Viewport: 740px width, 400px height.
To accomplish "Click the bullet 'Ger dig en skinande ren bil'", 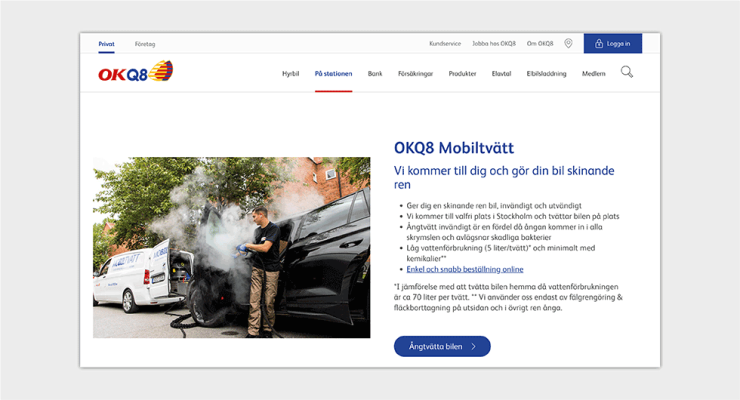I will [494, 206].
